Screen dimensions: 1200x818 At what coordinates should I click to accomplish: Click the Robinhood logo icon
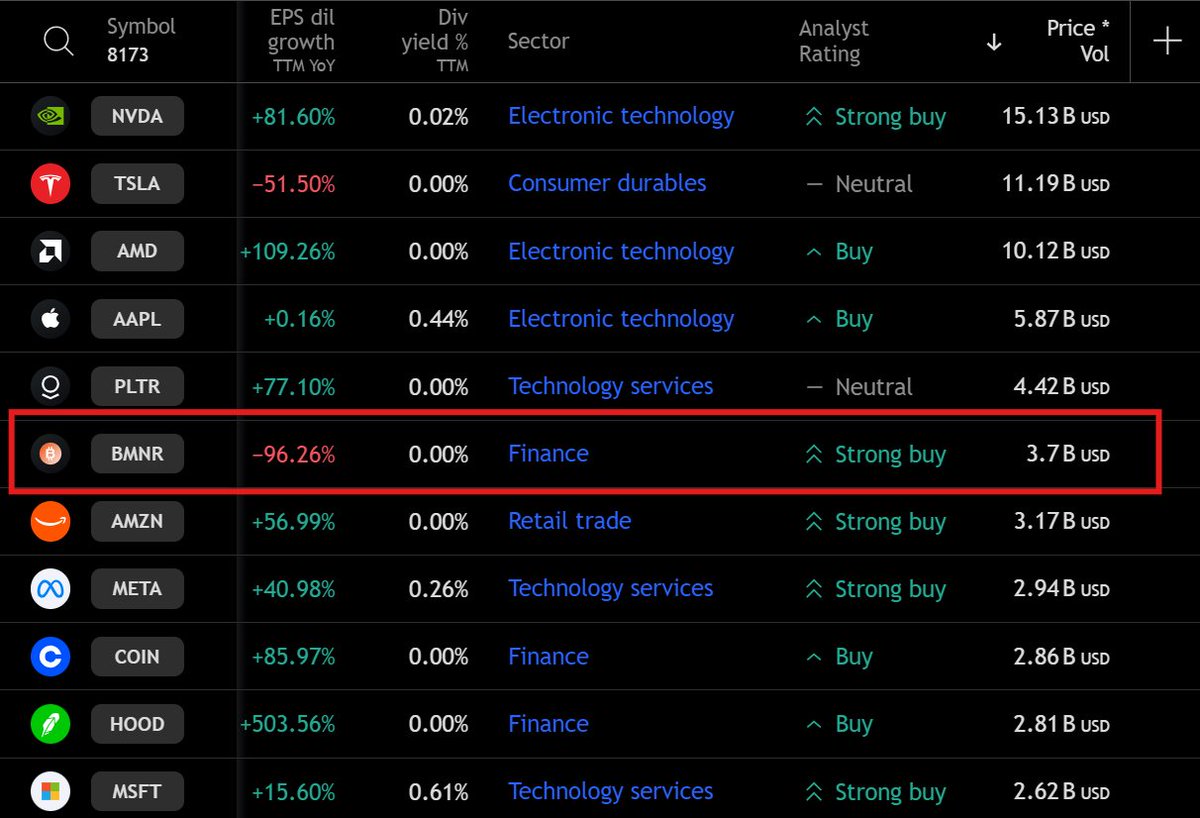[50, 724]
